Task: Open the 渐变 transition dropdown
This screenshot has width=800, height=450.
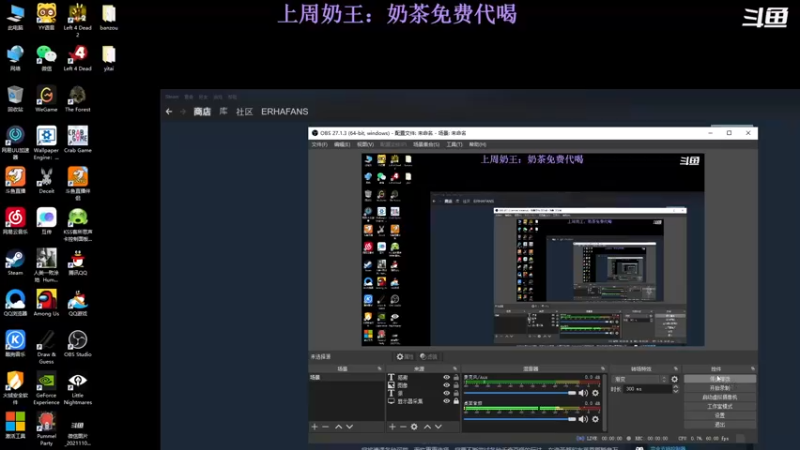Action: pos(640,379)
